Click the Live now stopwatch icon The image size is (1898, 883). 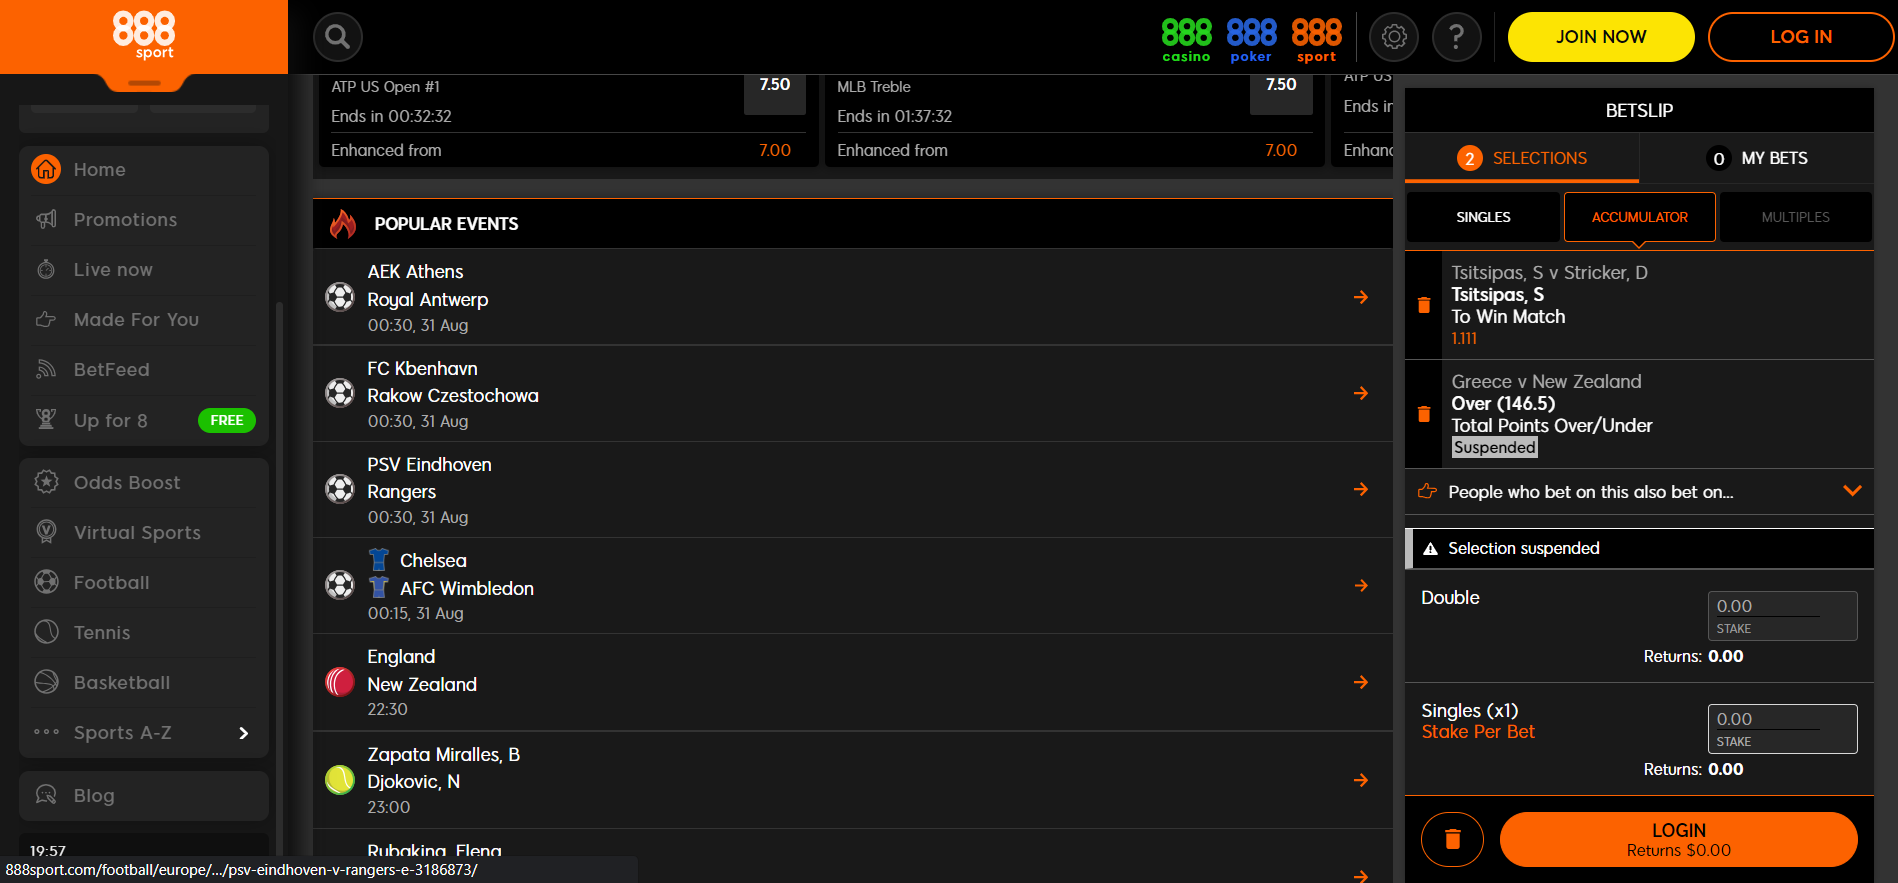46,269
